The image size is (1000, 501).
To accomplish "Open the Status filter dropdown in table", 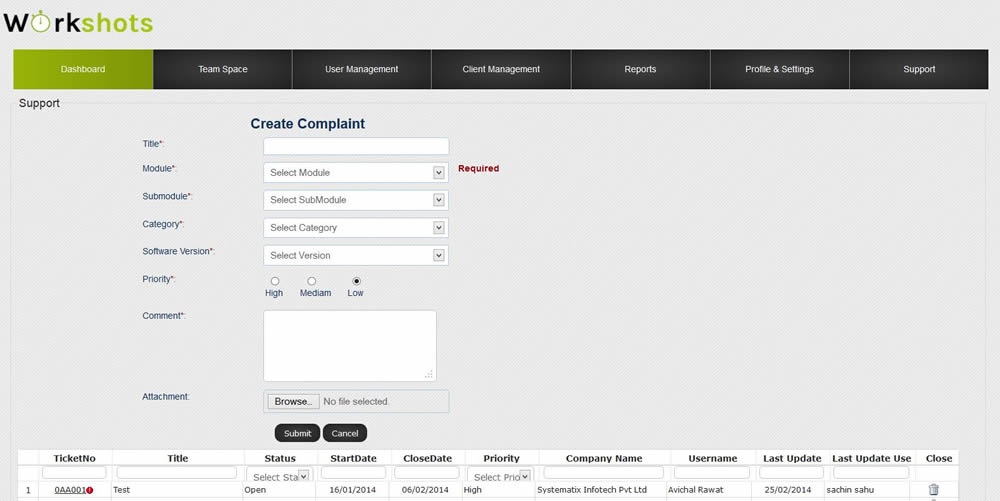I will click(279, 477).
